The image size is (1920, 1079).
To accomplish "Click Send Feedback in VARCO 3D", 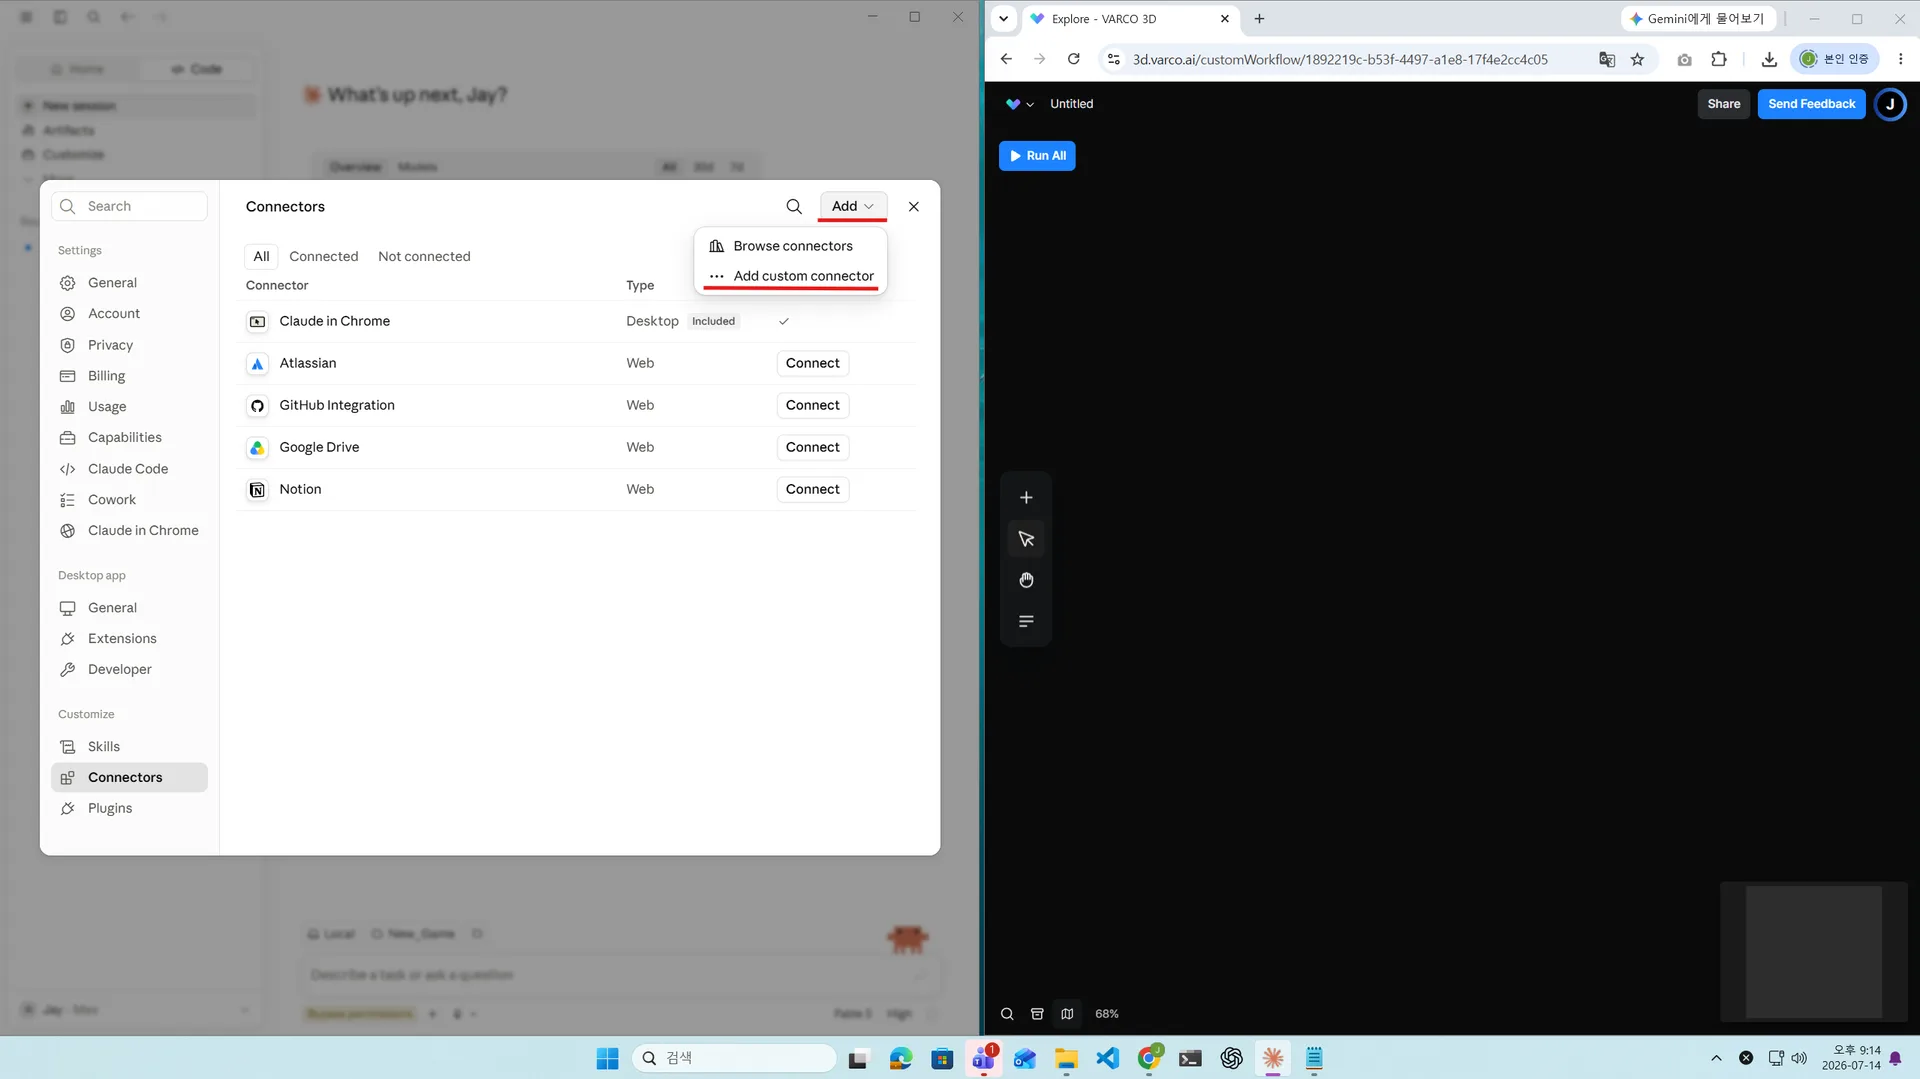I will coord(1811,104).
